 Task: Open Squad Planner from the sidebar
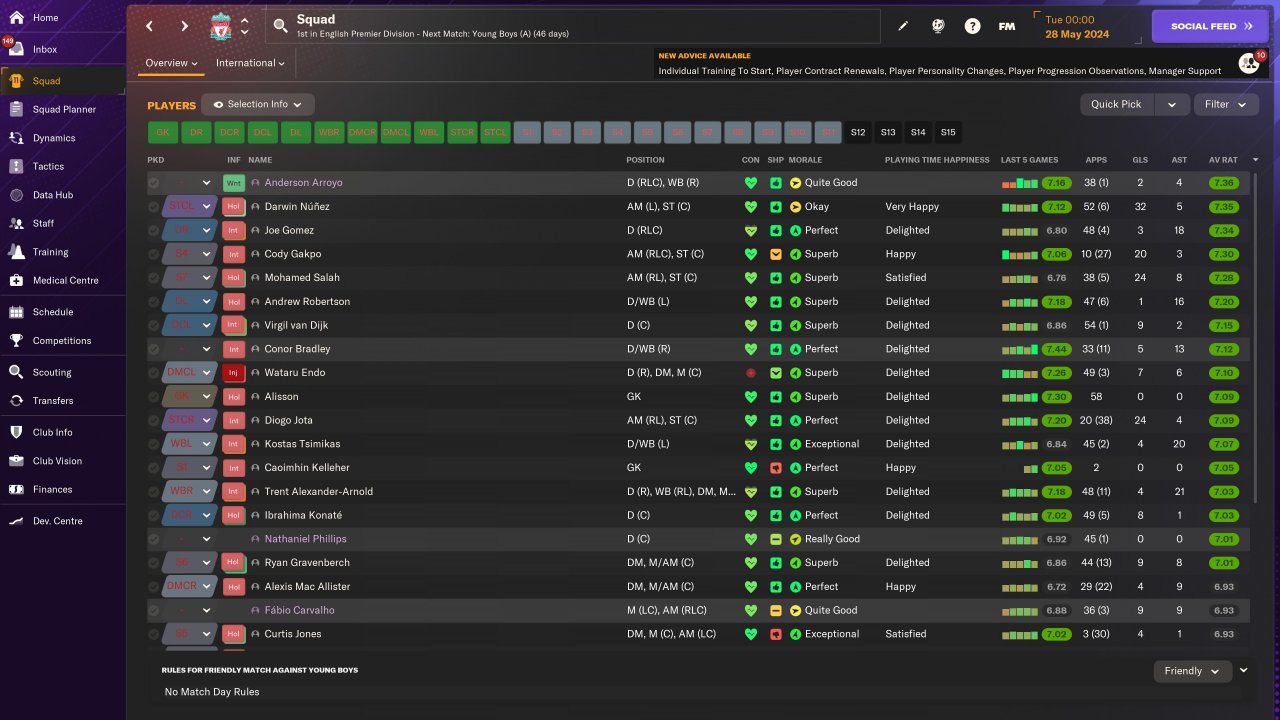[x=63, y=109]
